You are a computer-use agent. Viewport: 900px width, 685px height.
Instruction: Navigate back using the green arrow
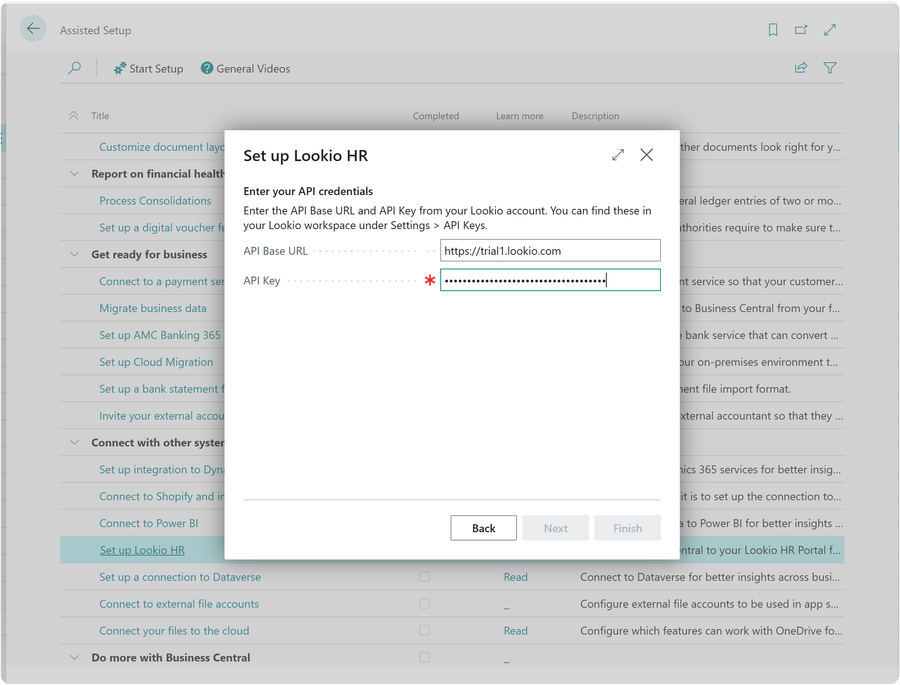33,29
